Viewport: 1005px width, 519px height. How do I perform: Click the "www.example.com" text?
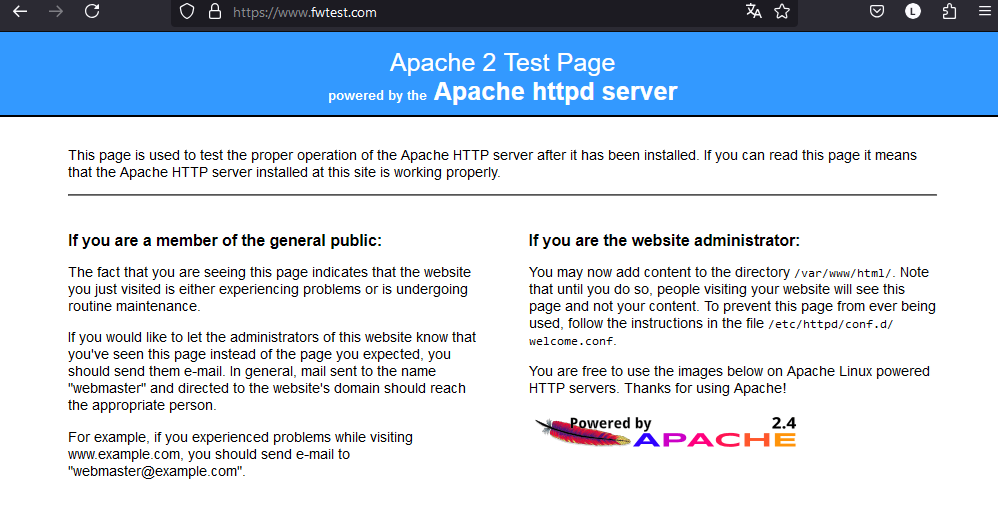[x=124, y=454]
